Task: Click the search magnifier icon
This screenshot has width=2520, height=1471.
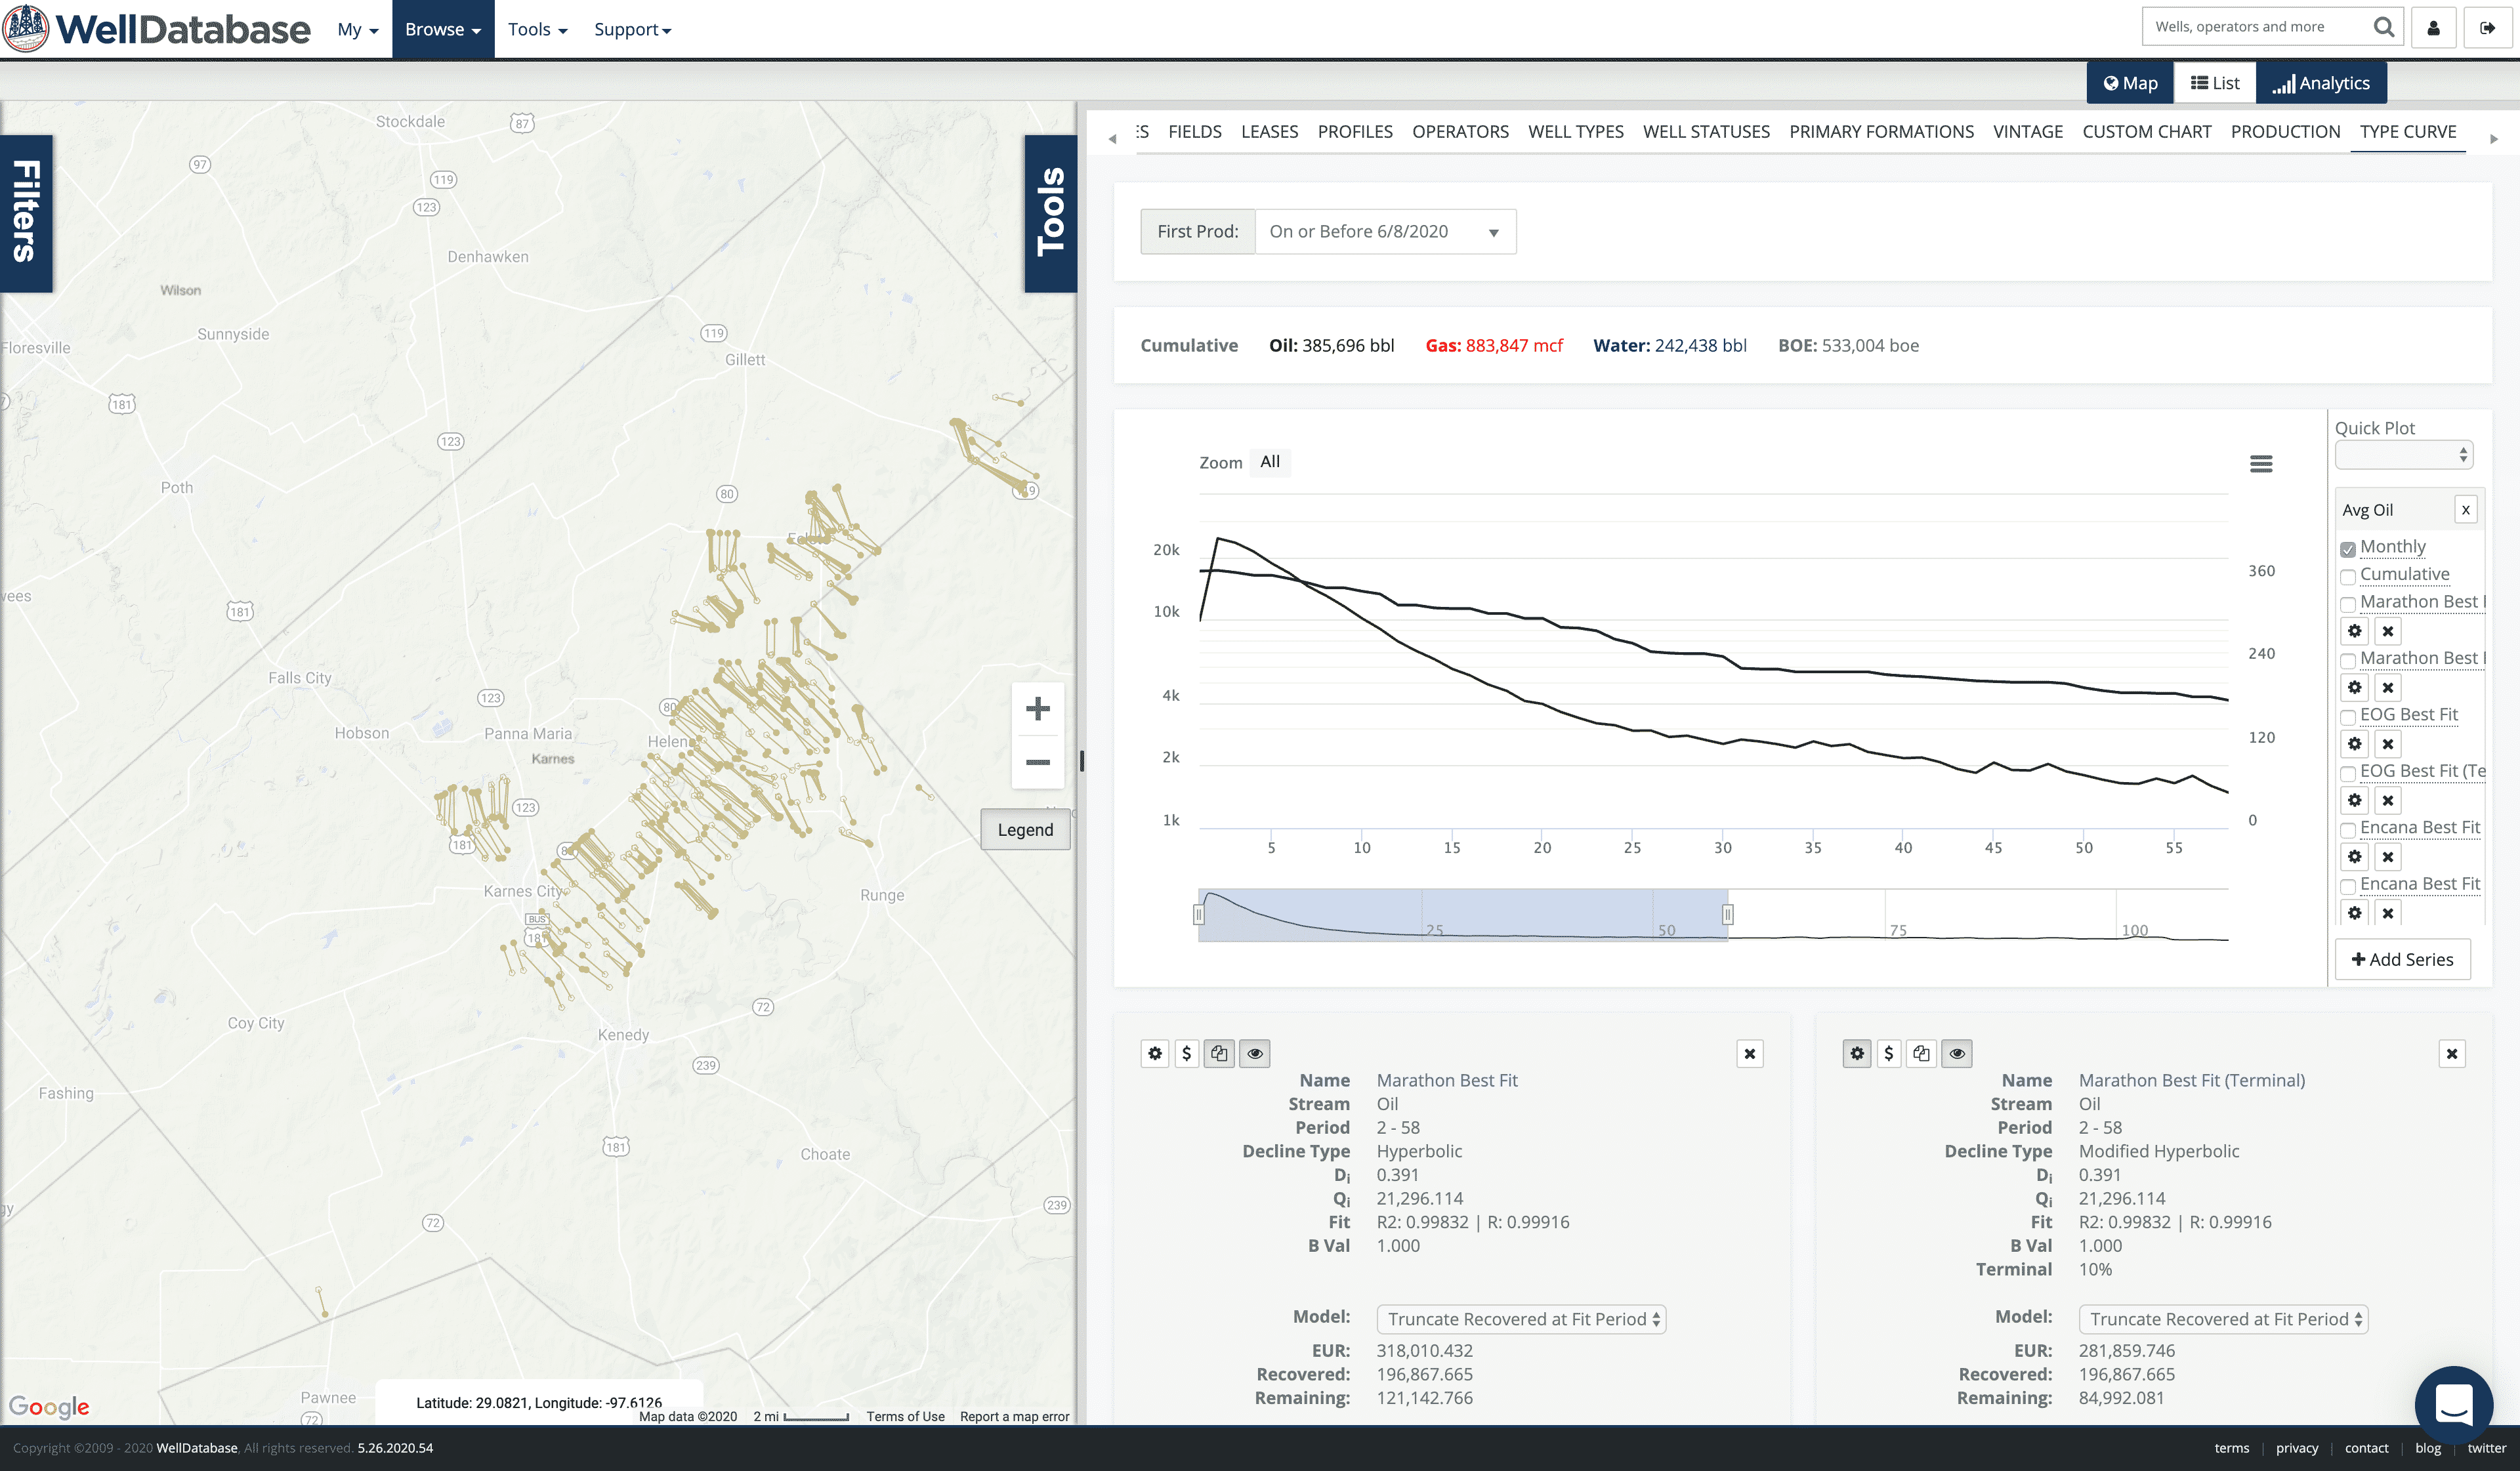Action: click(2383, 27)
